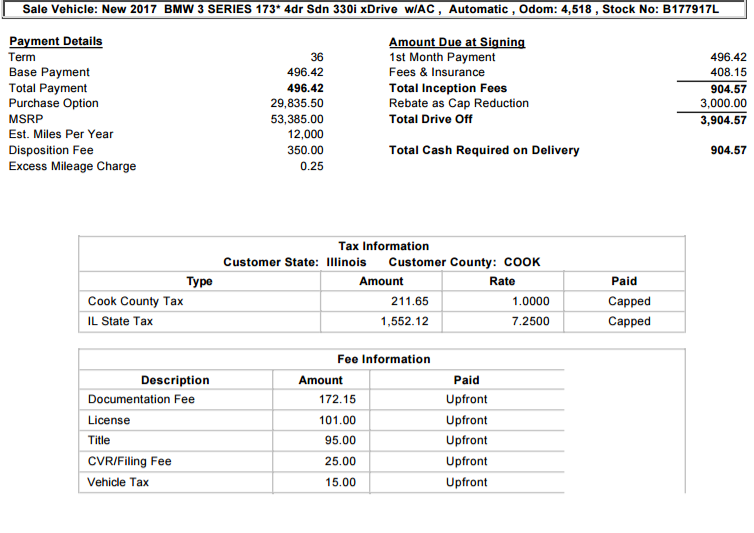The width and height of the screenshot is (754, 533).
Task: Click Type column header in tax table
Action: [200, 281]
